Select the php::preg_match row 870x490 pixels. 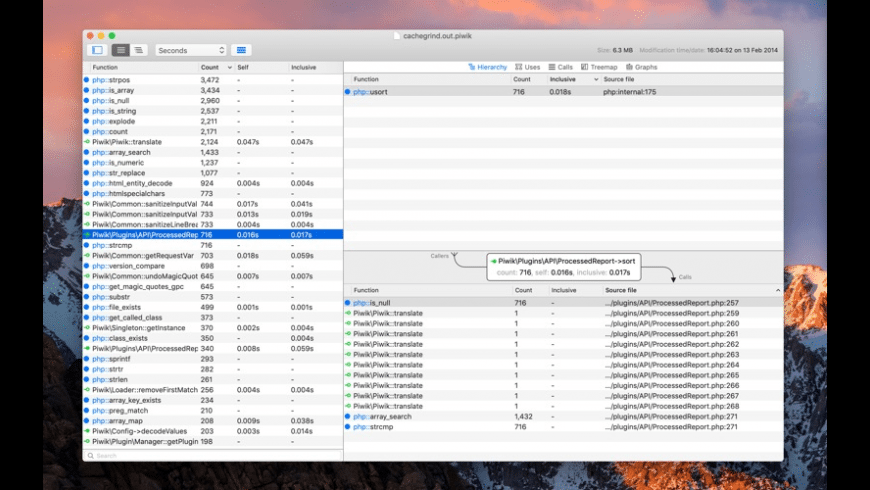(x=213, y=411)
